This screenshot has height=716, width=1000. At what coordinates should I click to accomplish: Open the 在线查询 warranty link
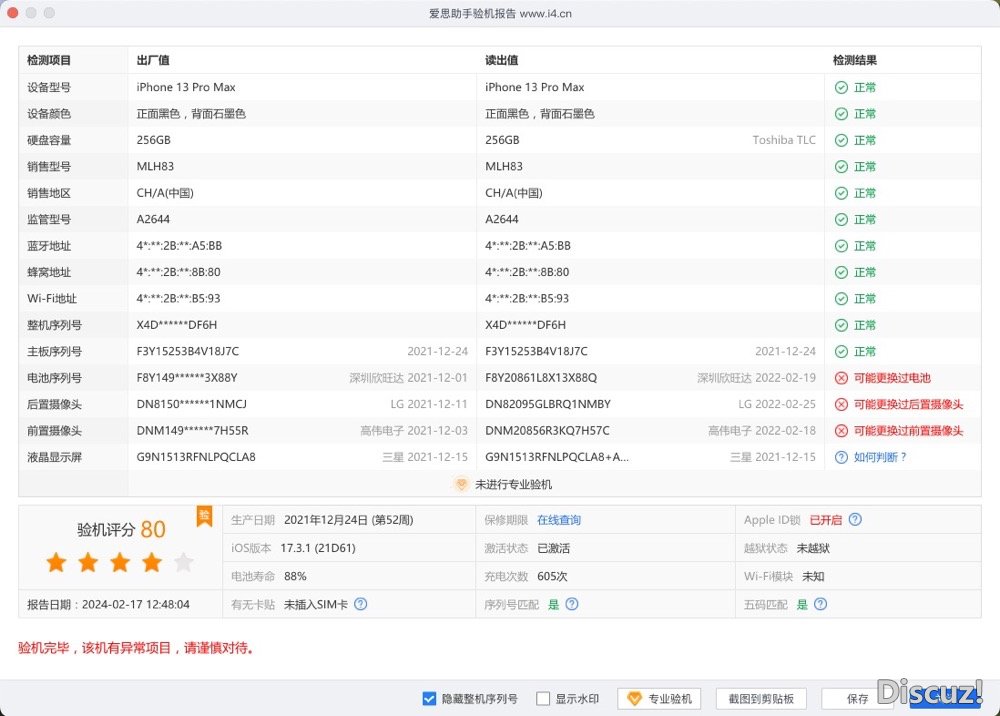(x=559, y=520)
